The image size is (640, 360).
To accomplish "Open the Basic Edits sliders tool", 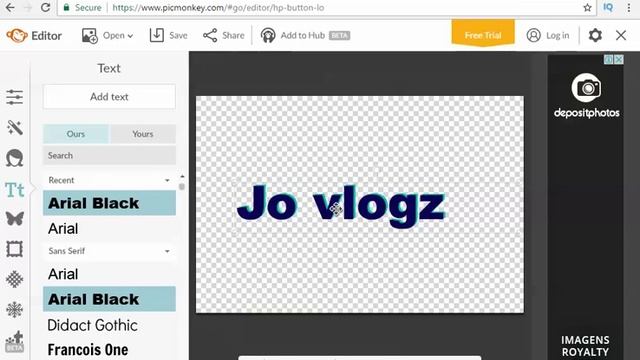I will pyautogui.click(x=15, y=97).
